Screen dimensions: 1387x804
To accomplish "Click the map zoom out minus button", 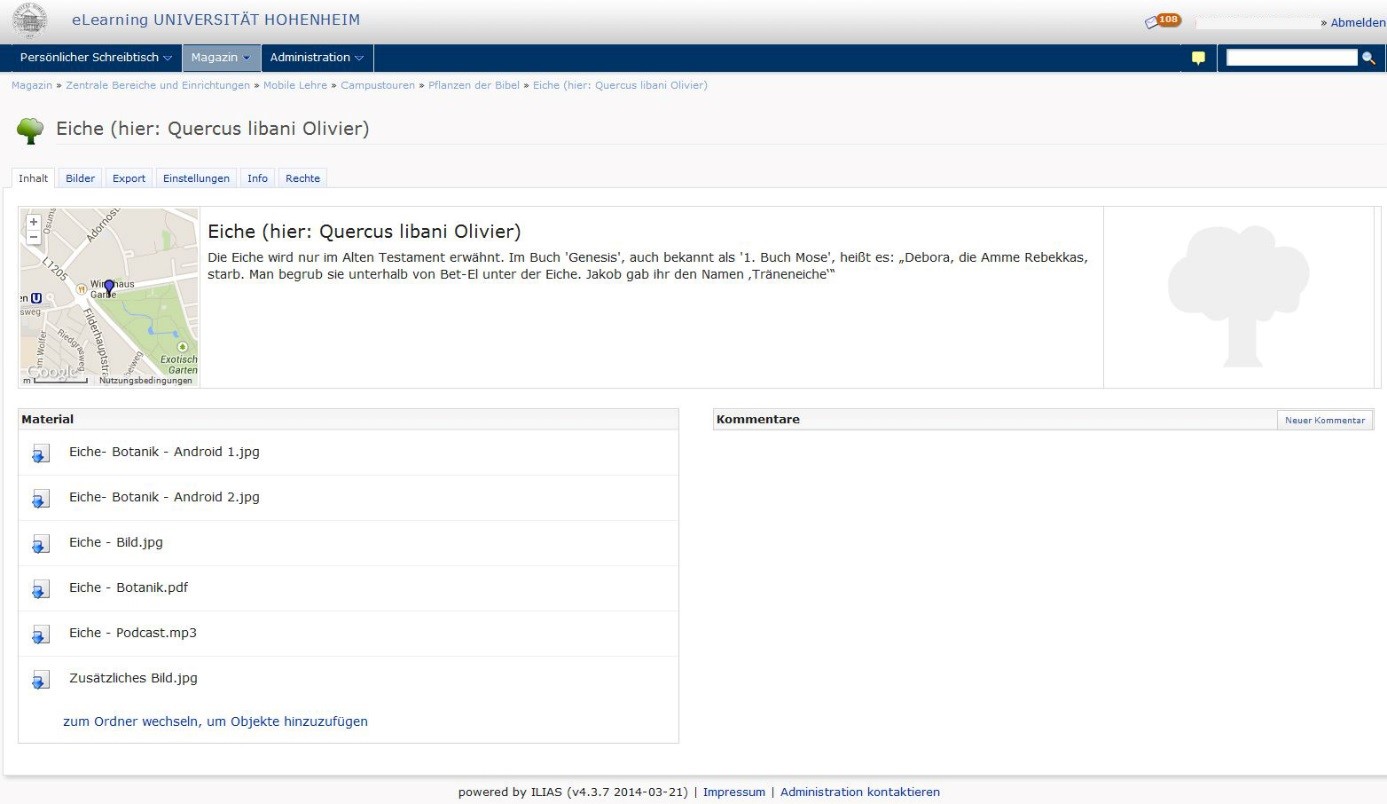I will 33,237.
